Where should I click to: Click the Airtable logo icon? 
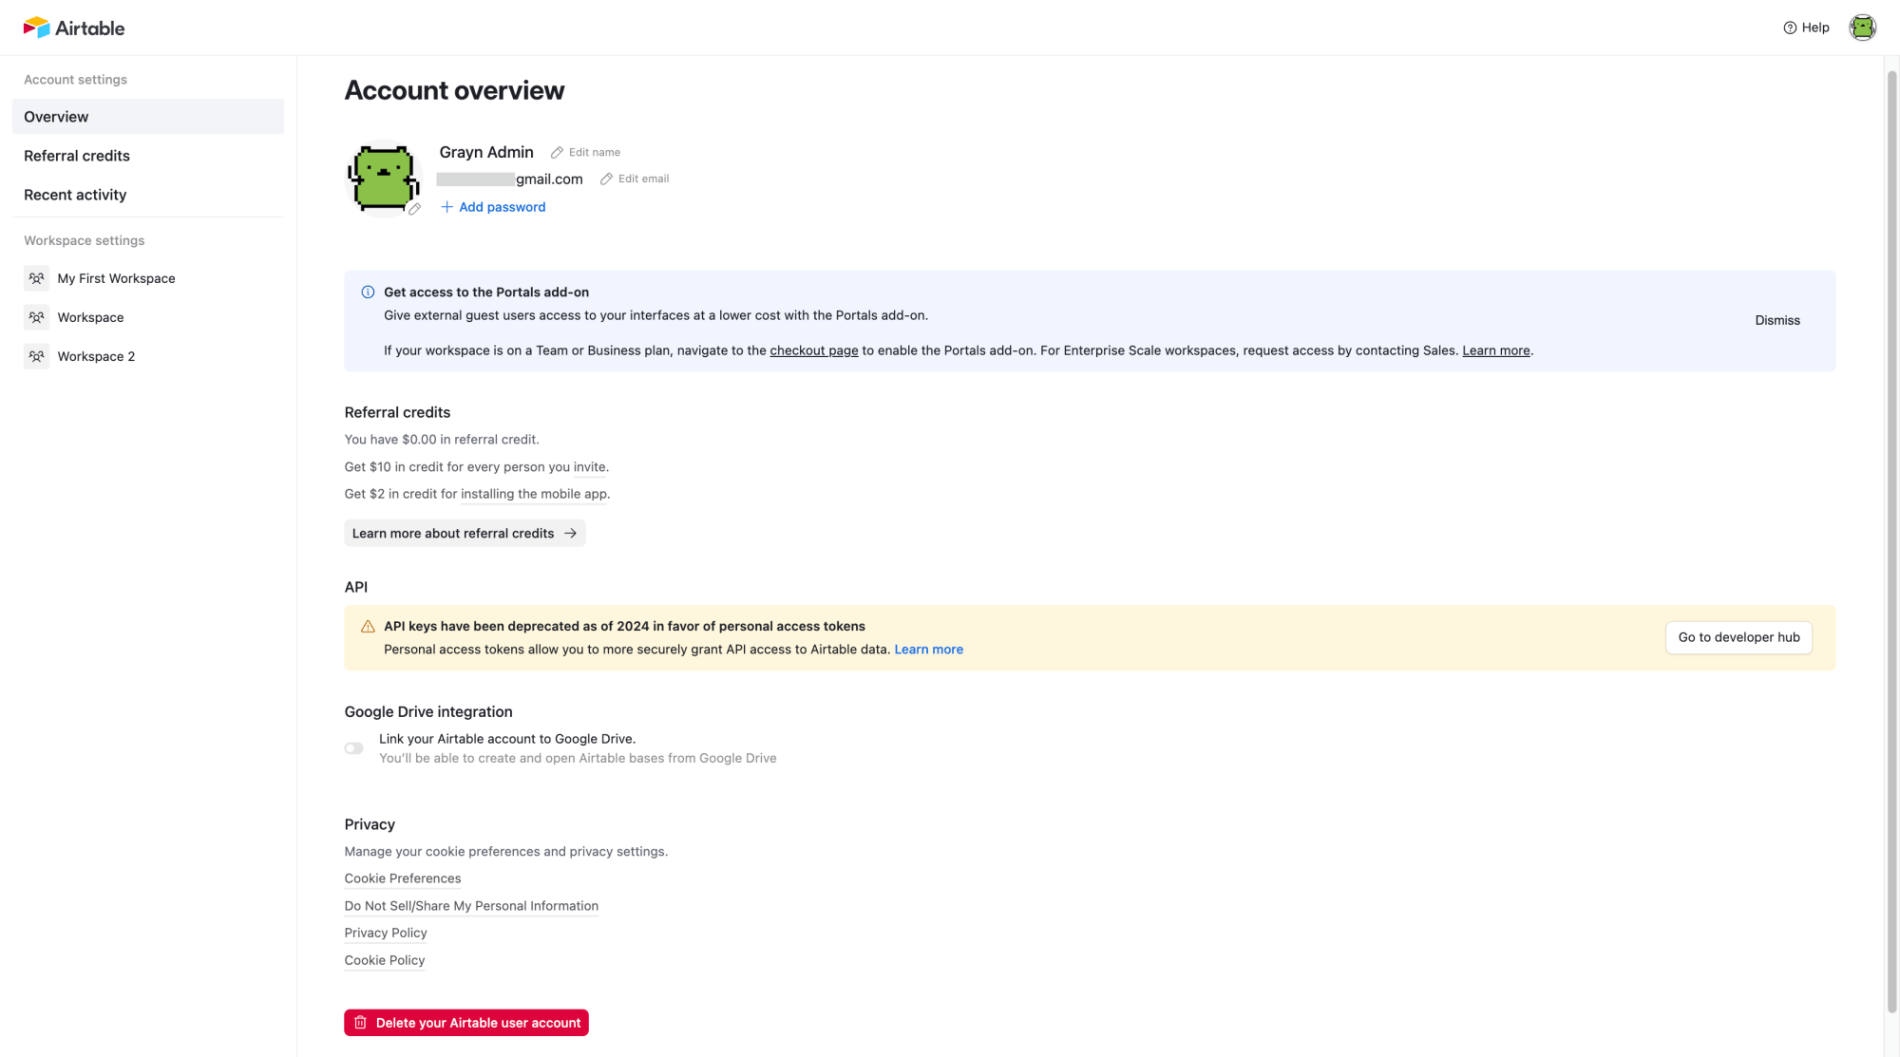(x=37, y=27)
